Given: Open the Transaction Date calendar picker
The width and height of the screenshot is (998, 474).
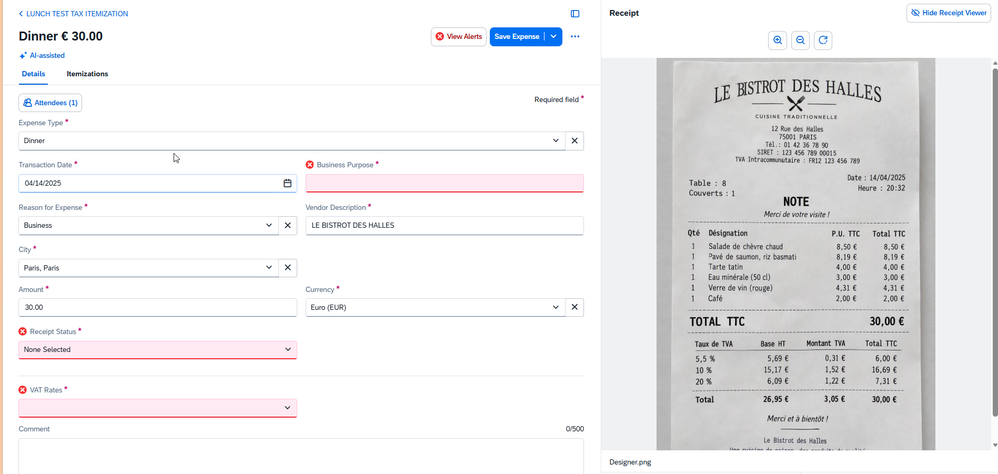Looking at the screenshot, I should point(287,183).
